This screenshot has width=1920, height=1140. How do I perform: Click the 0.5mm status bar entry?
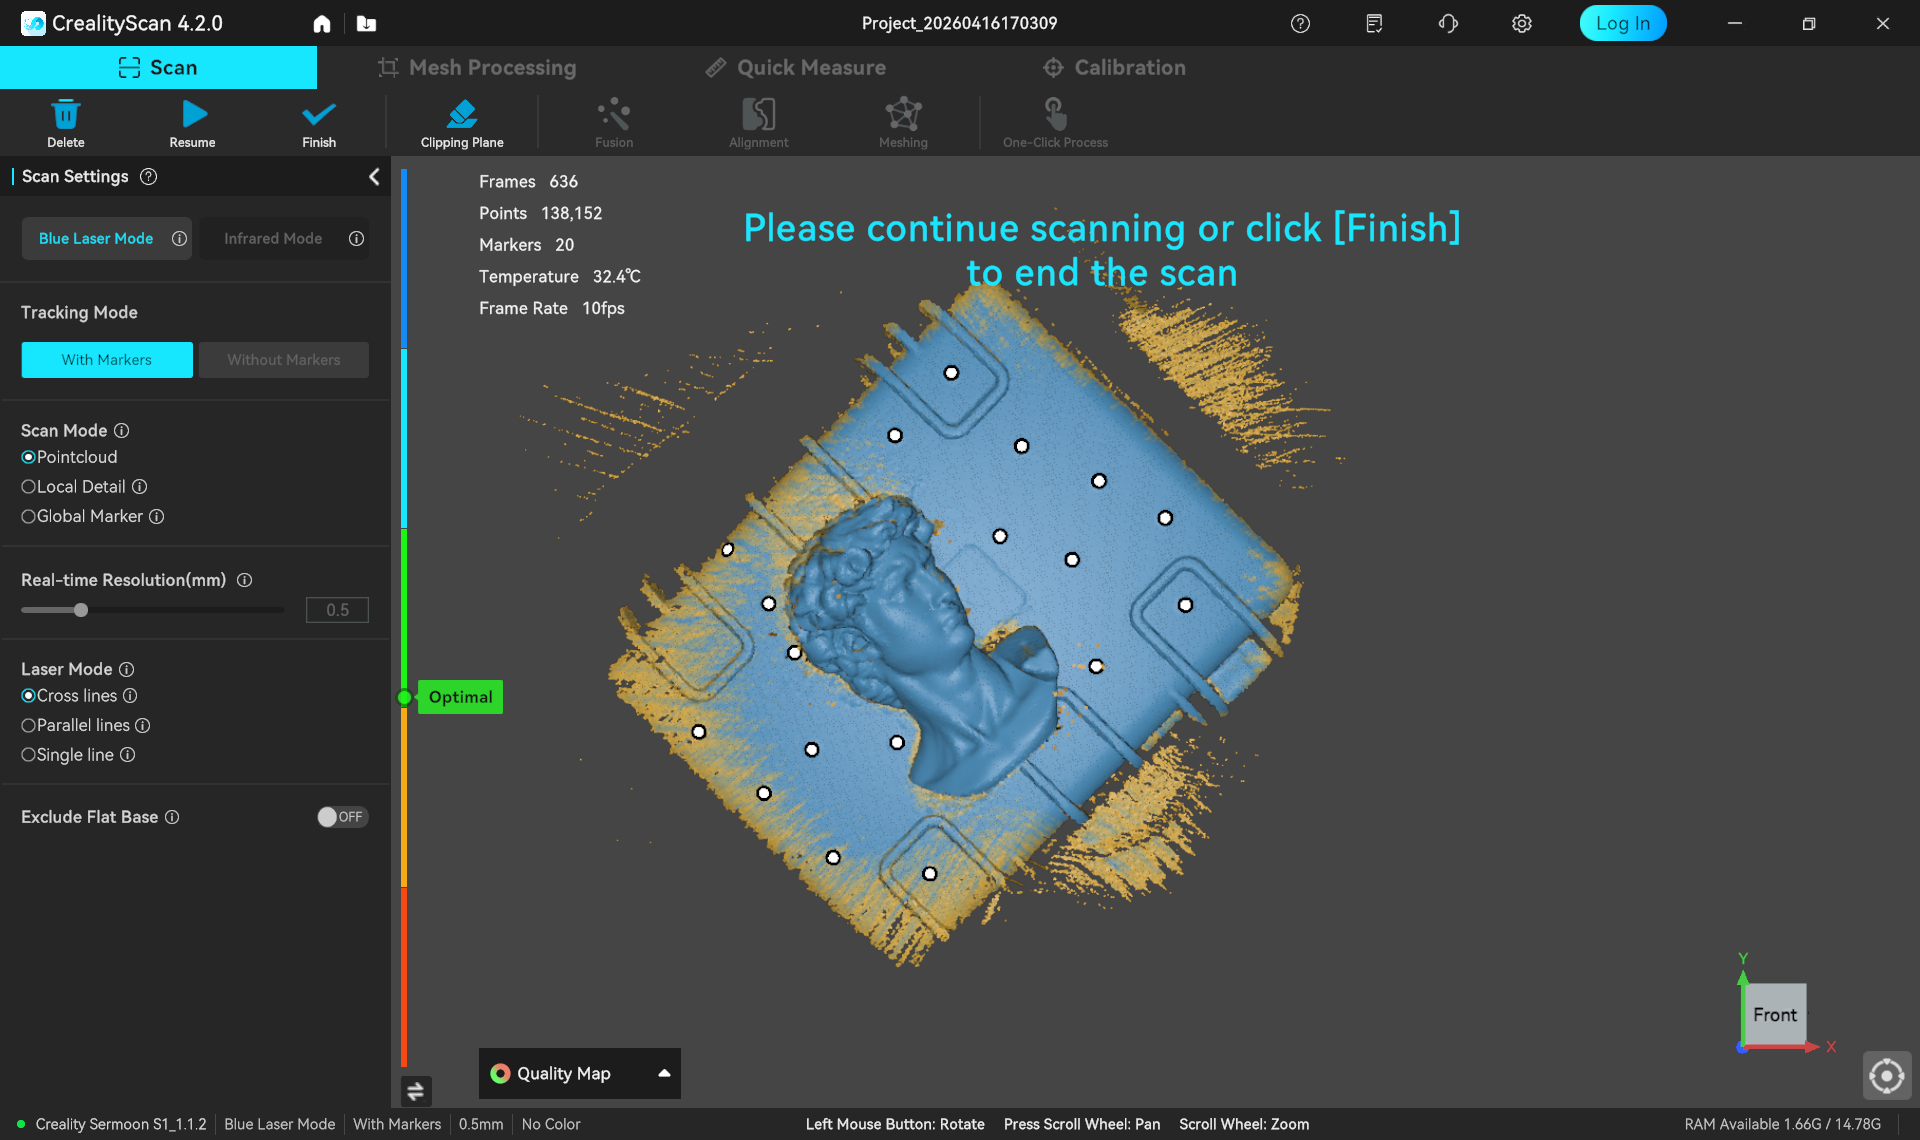tap(481, 1124)
